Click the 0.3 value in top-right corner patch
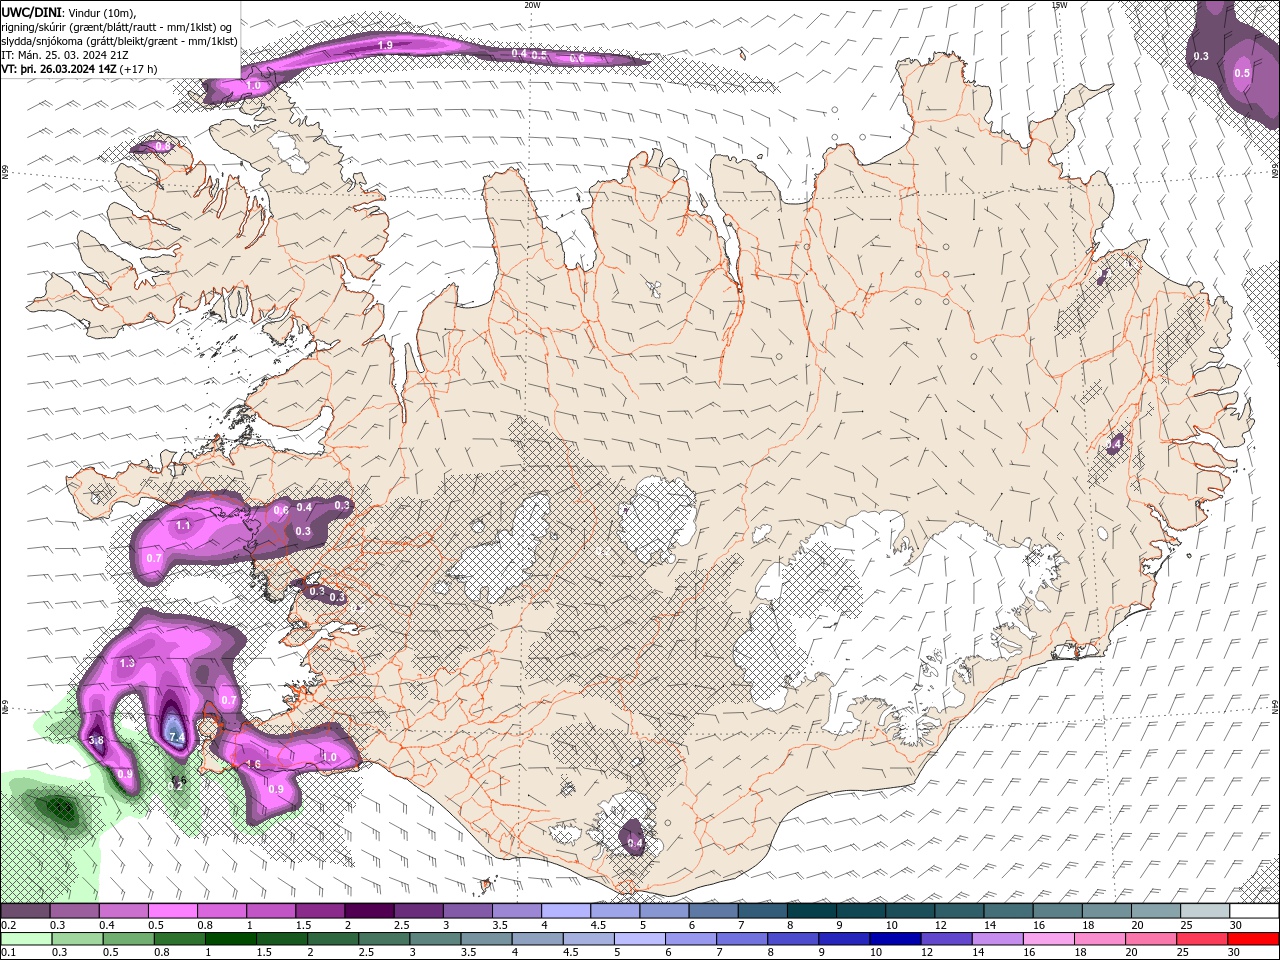The height and width of the screenshot is (960, 1280). pyautogui.click(x=1201, y=56)
